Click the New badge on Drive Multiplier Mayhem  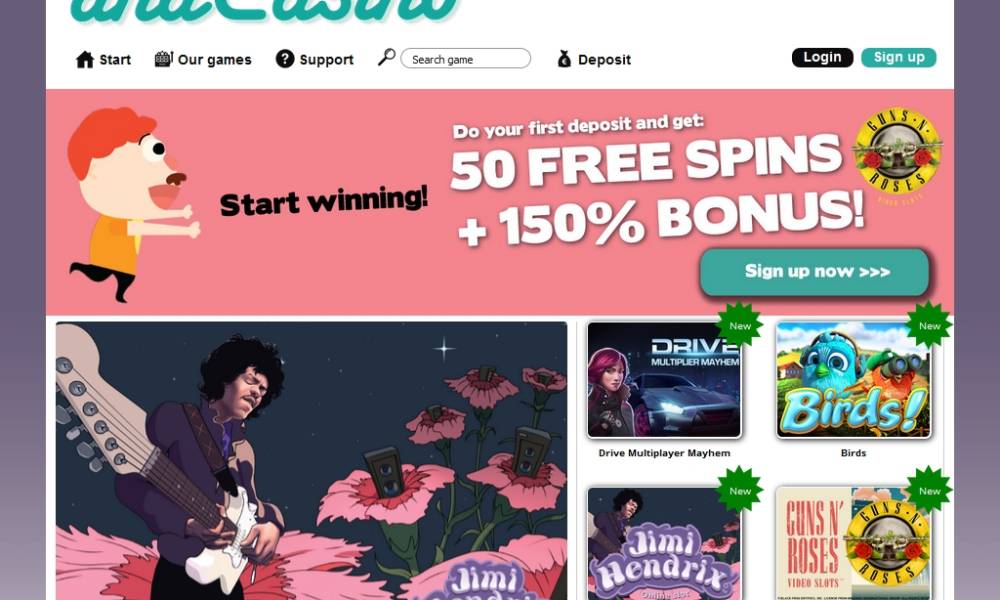[x=740, y=326]
